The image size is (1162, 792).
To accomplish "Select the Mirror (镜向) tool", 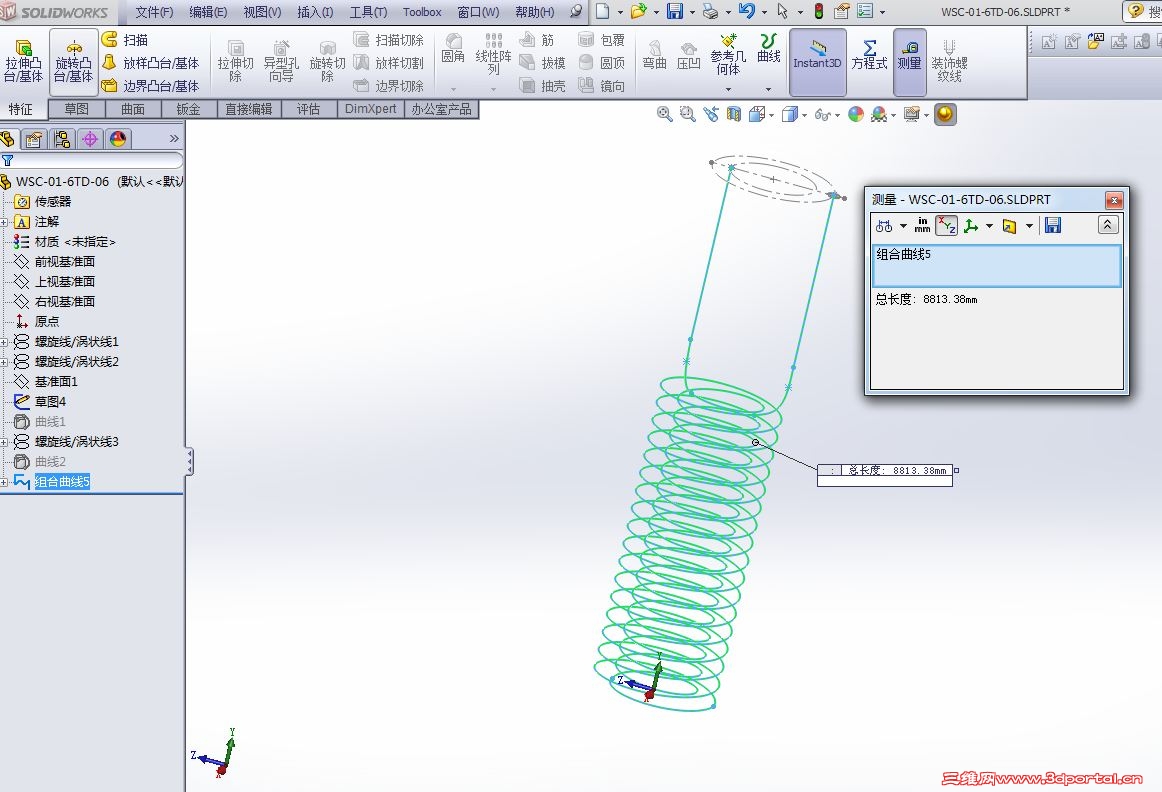I will (x=601, y=86).
